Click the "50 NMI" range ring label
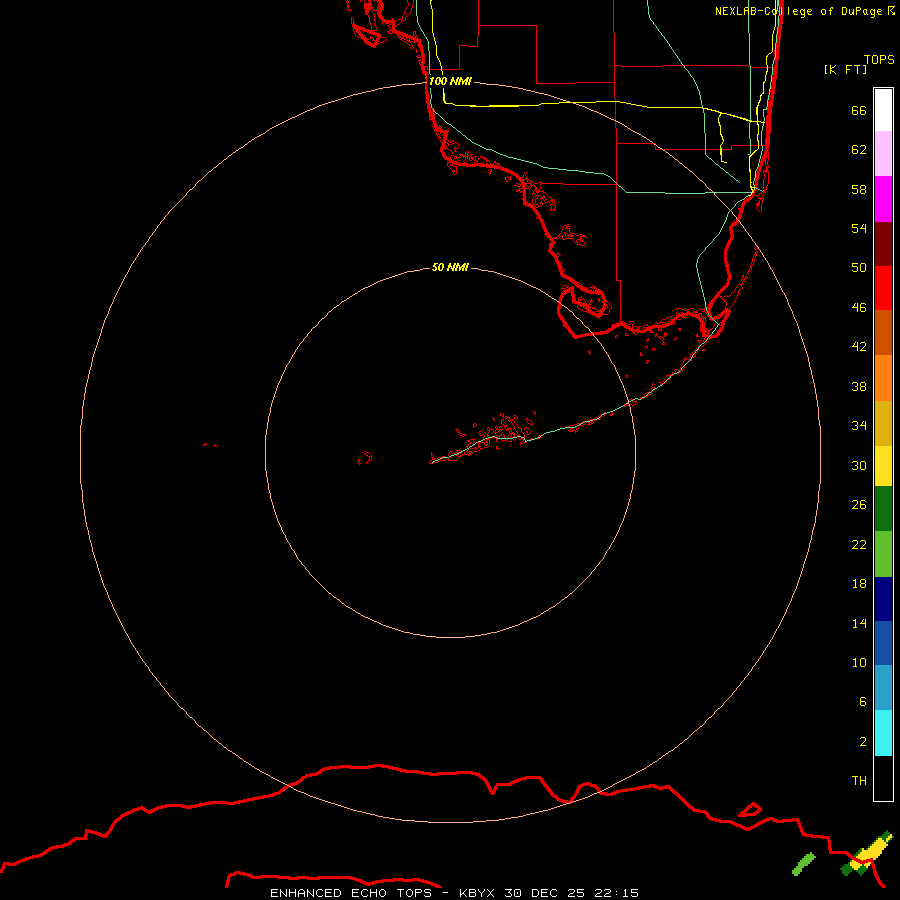 coord(450,267)
